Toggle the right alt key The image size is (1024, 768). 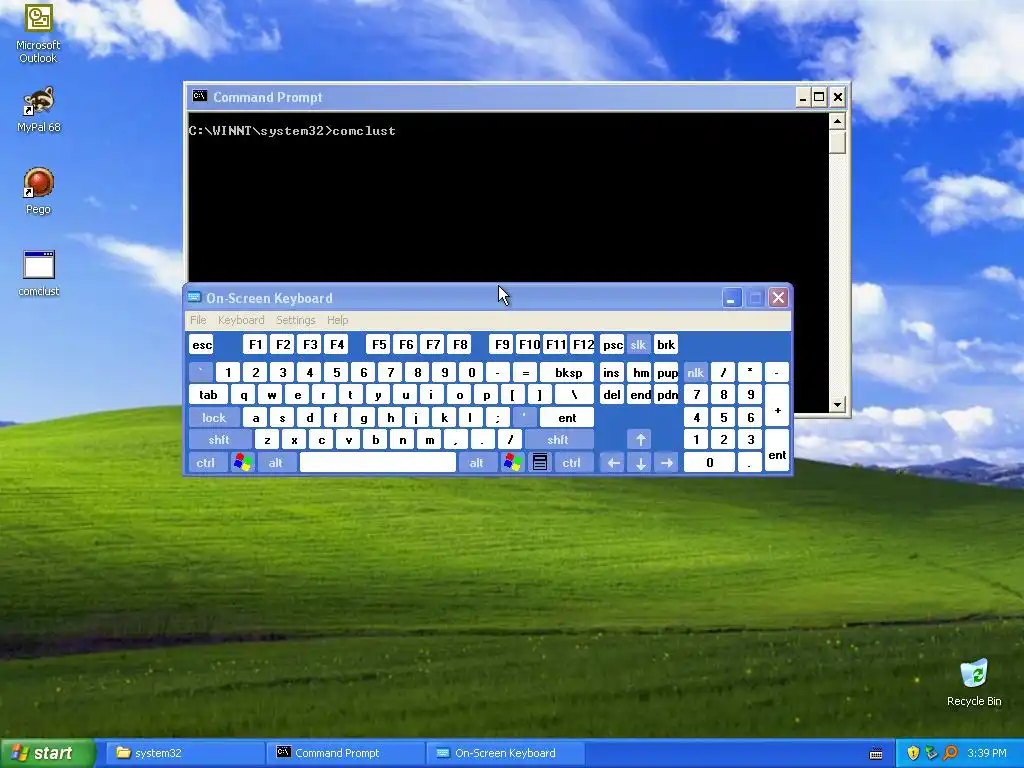[477, 462]
